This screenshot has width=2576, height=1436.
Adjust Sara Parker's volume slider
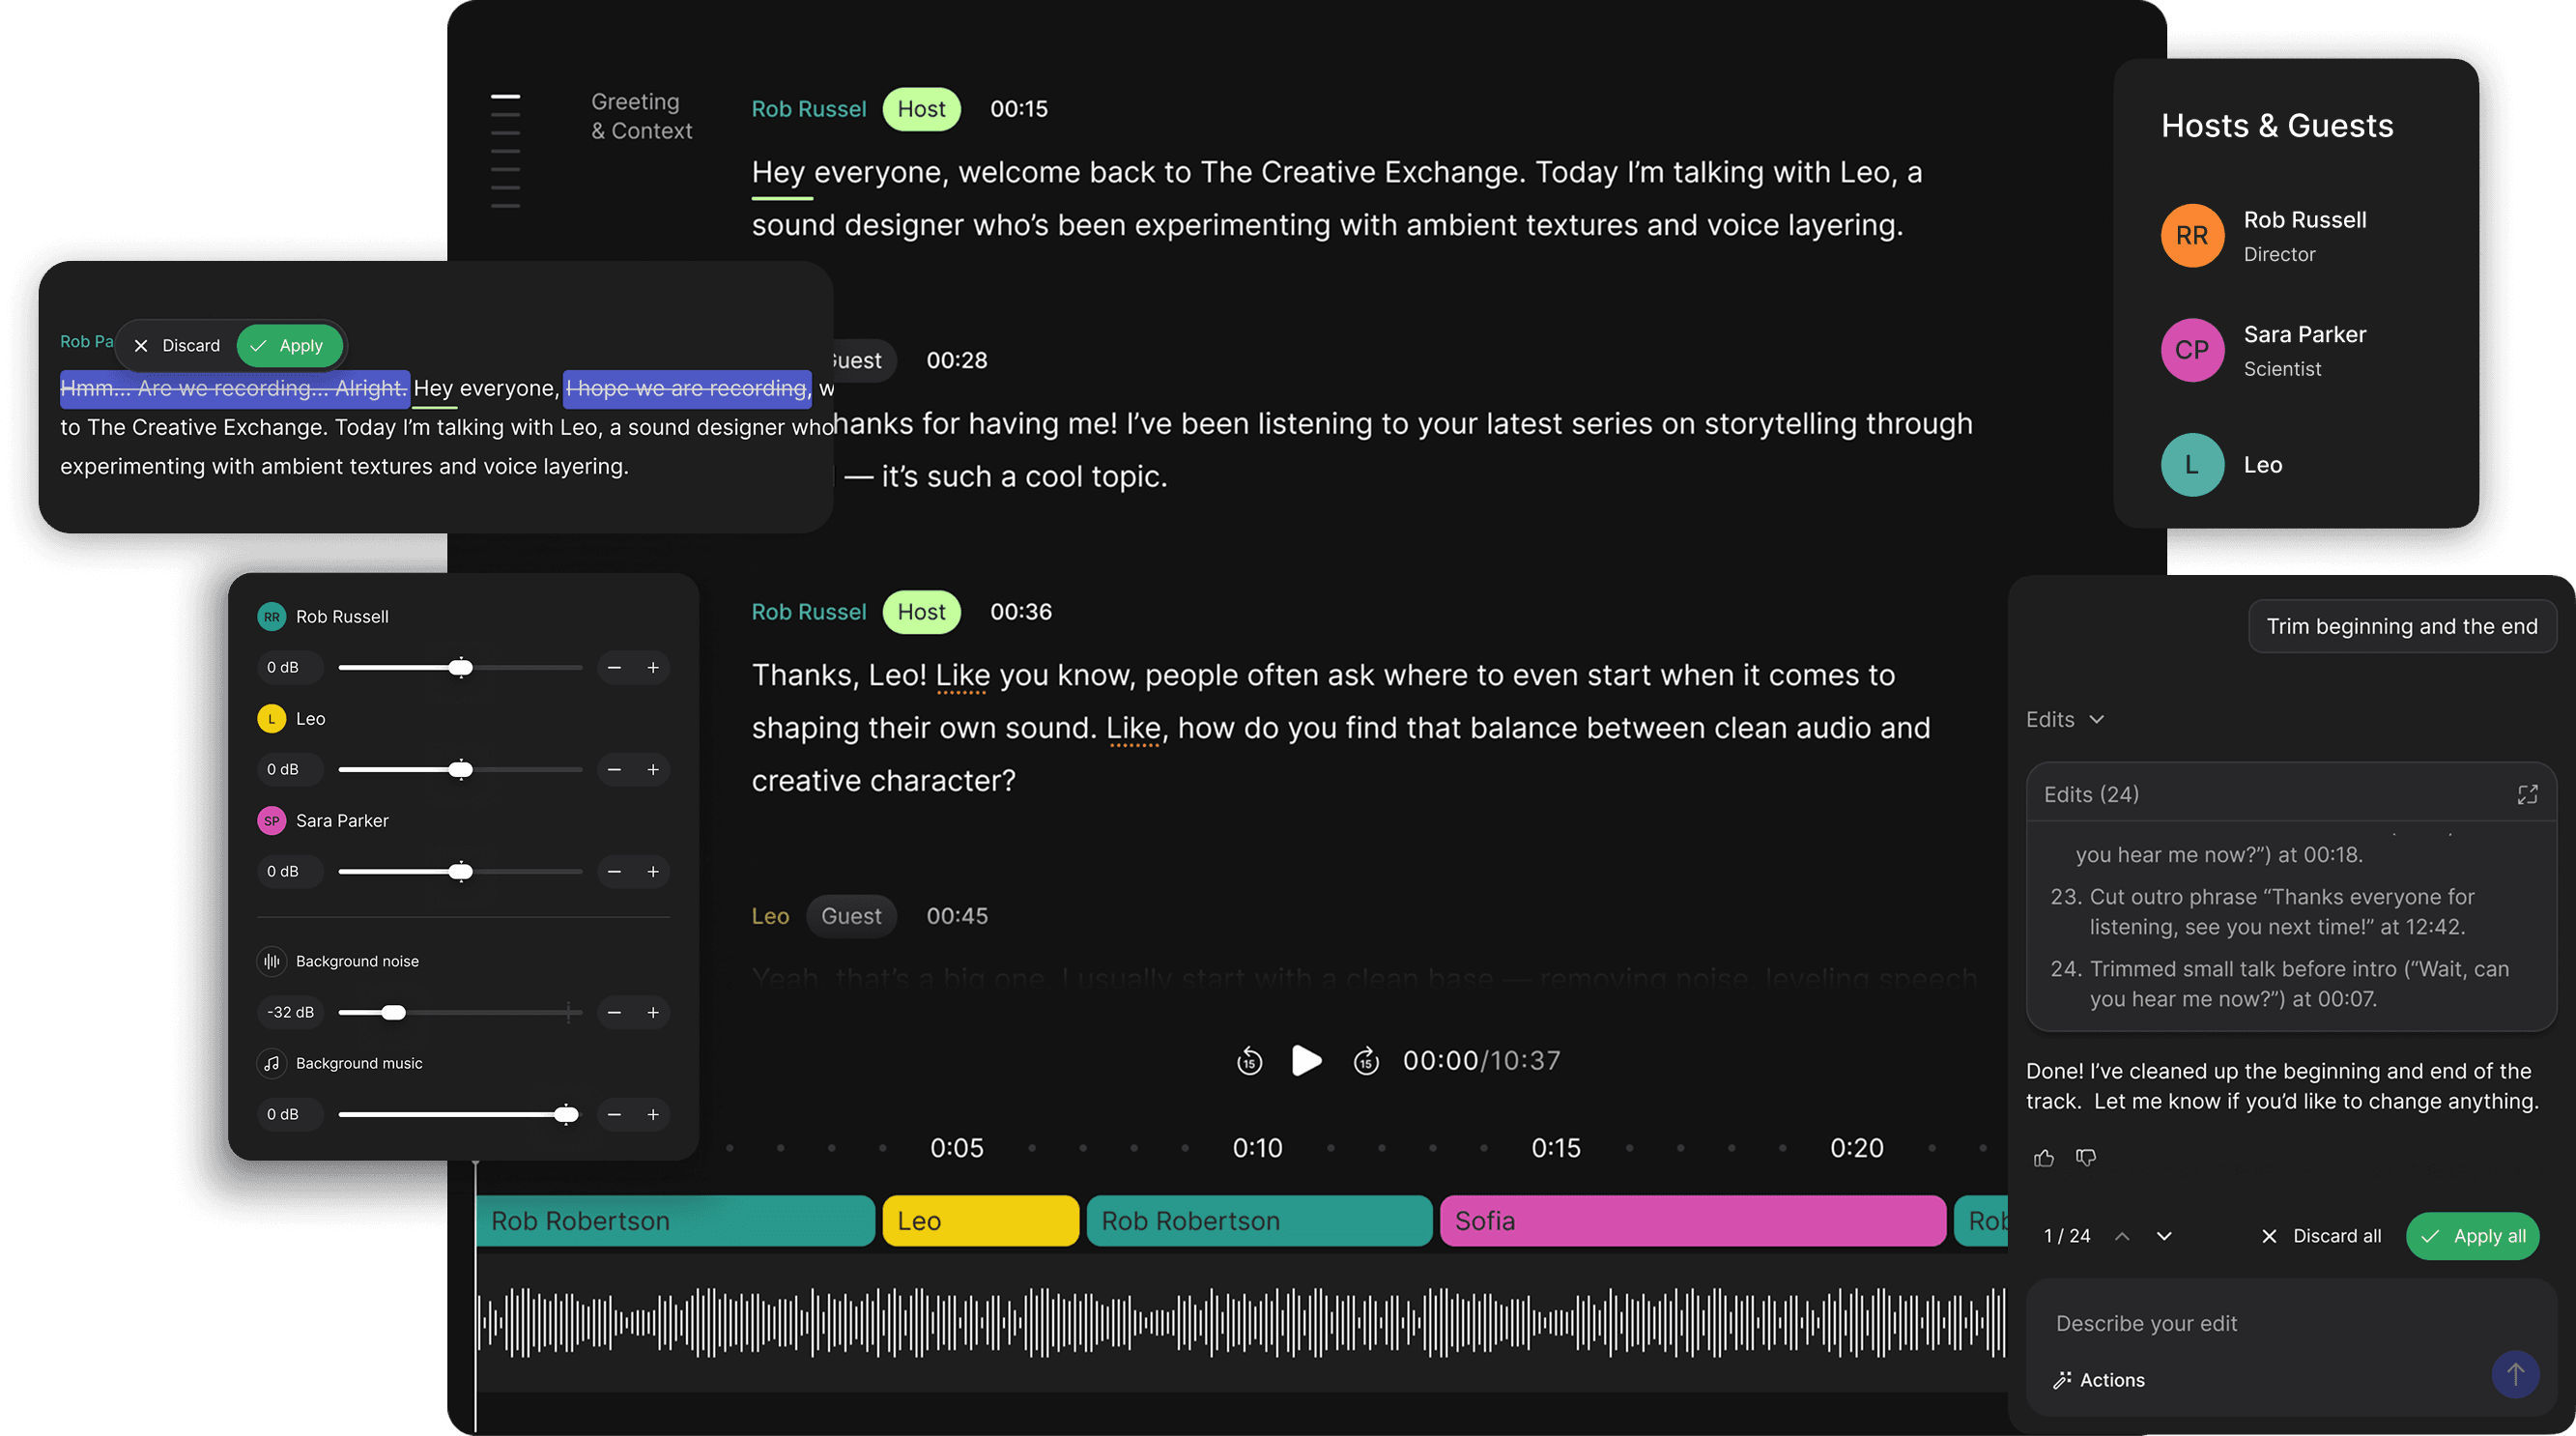point(459,871)
